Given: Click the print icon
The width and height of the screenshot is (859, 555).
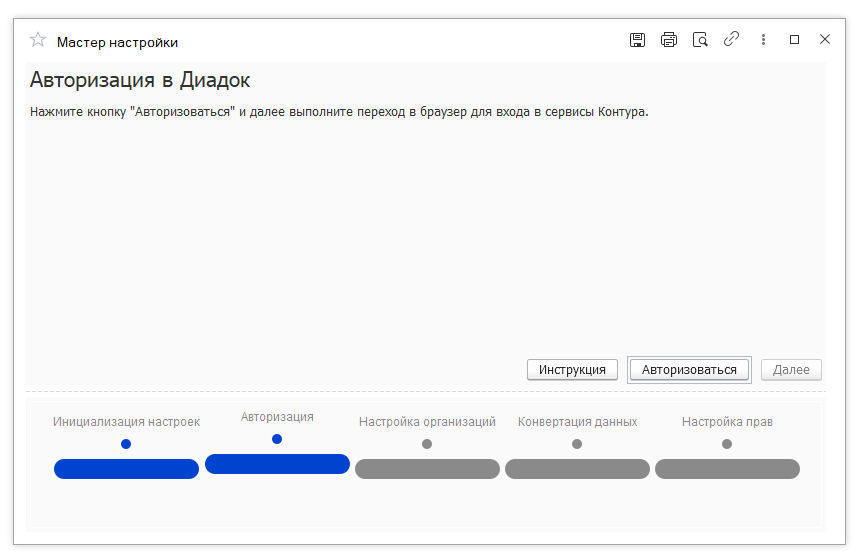Looking at the screenshot, I should [x=669, y=40].
